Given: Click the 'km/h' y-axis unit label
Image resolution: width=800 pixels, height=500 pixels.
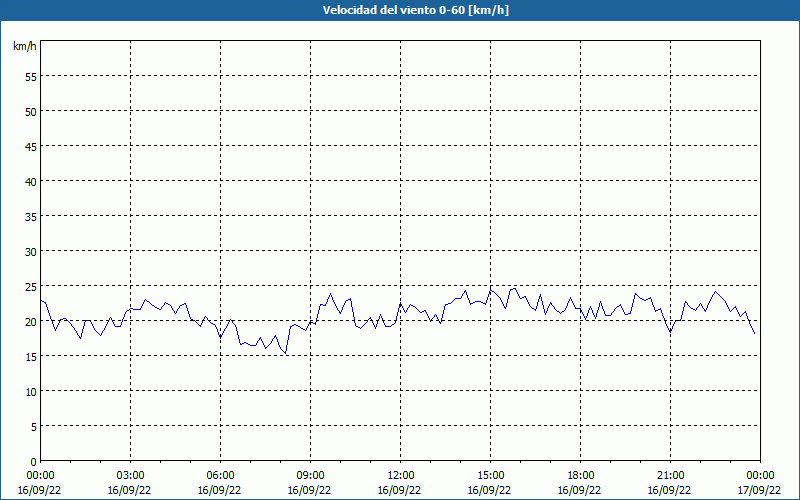Looking at the screenshot, I should pos(24,46).
